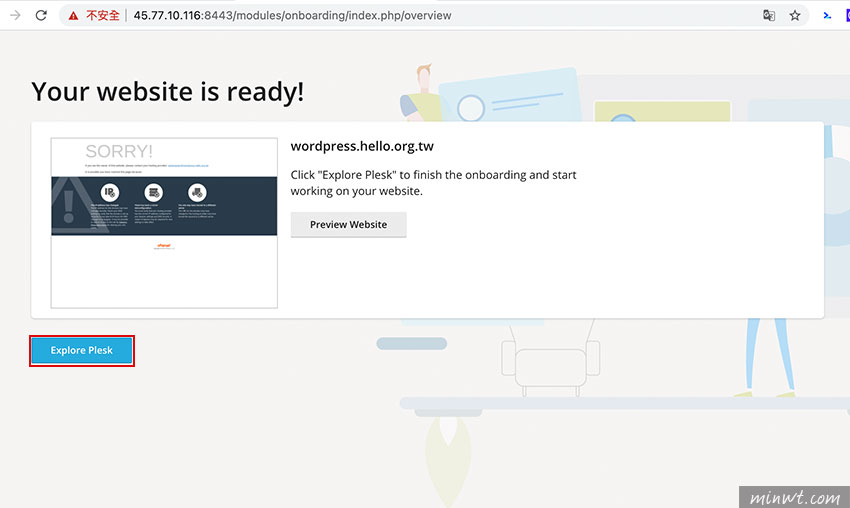Click the blue extension icon in the toolbar
Viewport: 850px width, 508px height.
(x=827, y=15)
